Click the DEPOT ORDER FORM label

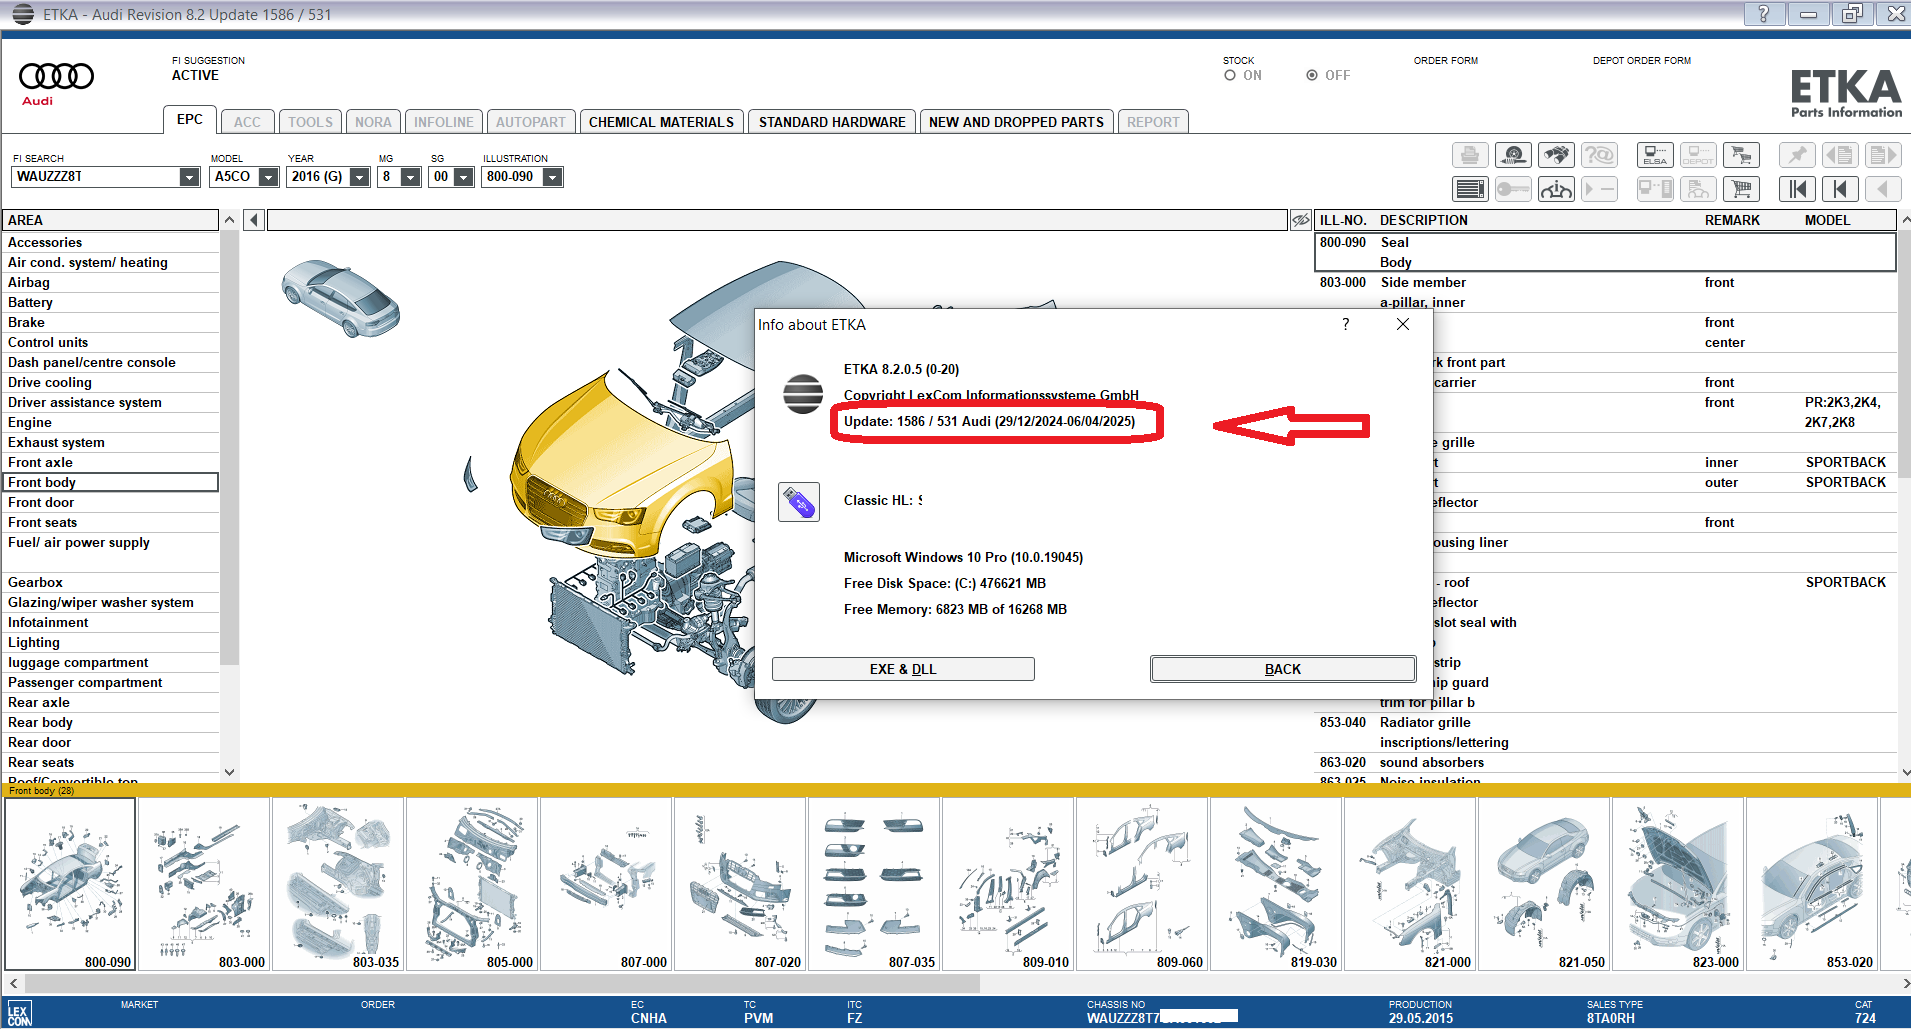pos(1642,61)
